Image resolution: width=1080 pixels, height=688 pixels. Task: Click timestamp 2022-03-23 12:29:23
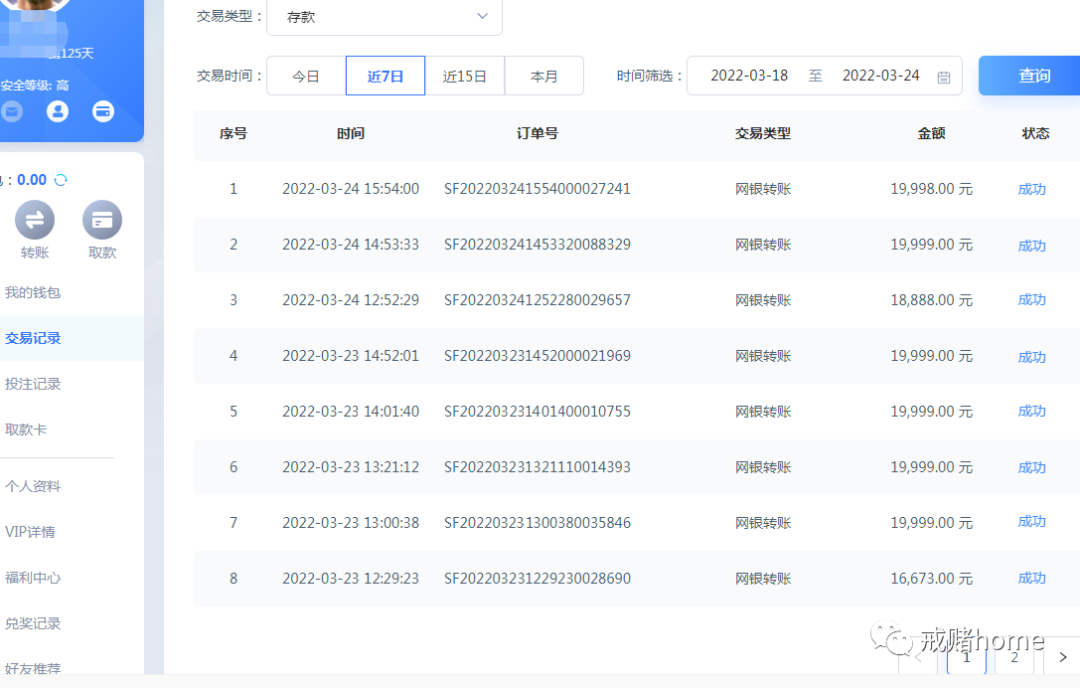(x=351, y=578)
